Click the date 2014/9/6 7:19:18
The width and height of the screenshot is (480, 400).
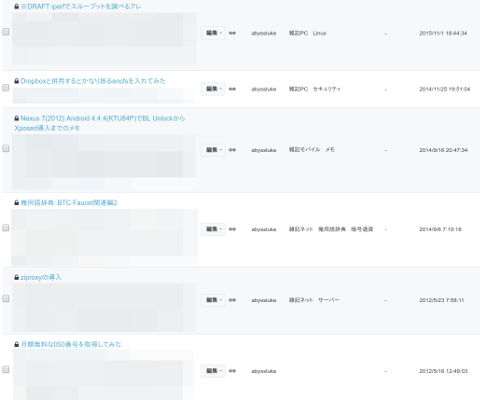[x=440, y=229]
